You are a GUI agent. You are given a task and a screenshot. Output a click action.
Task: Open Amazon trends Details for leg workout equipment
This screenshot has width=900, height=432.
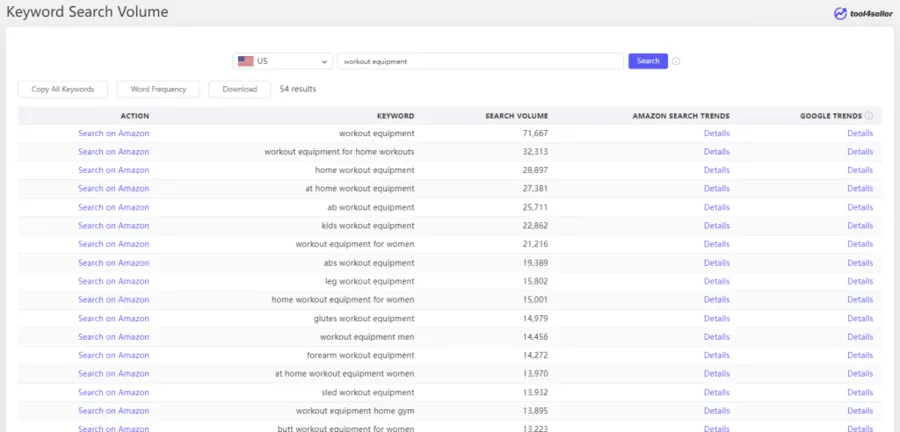coord(717,281)
